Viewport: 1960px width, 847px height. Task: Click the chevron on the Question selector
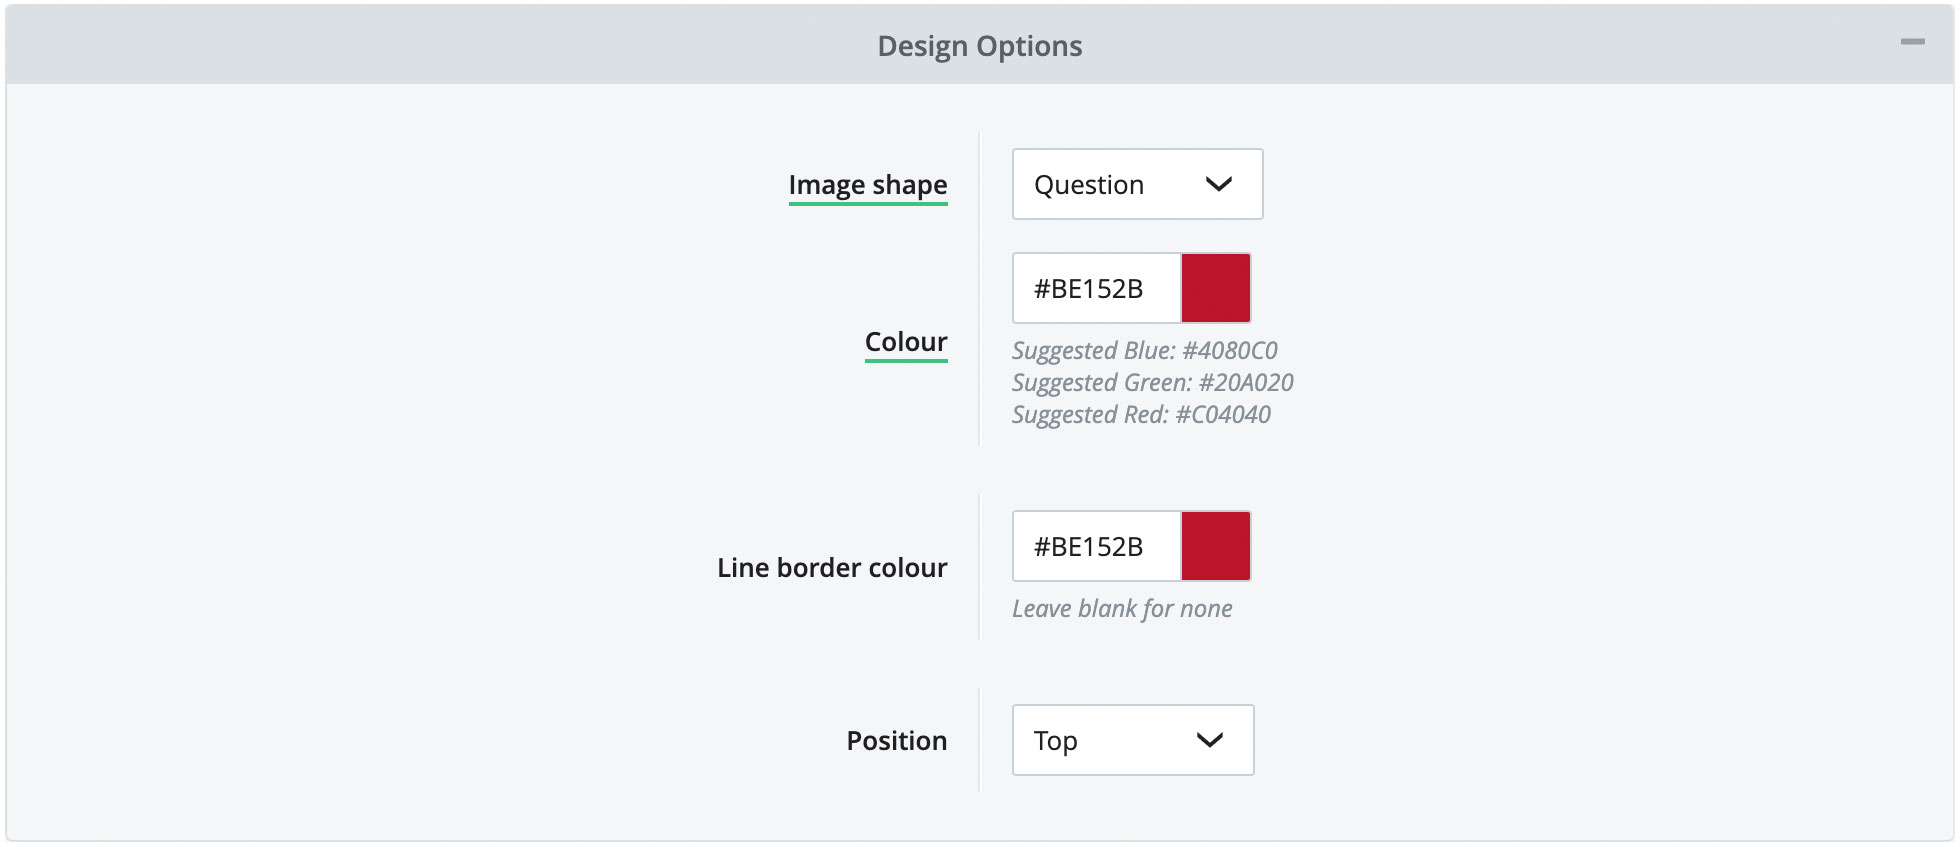1219,184
